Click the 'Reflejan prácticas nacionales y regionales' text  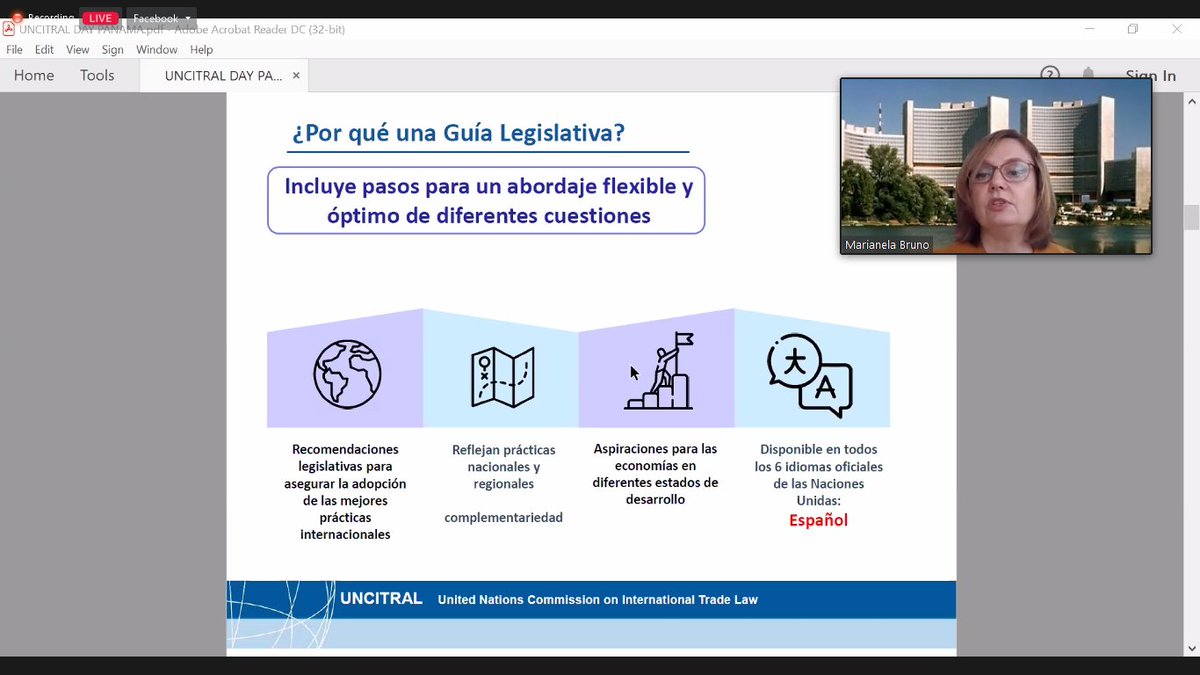coord(503,467)
